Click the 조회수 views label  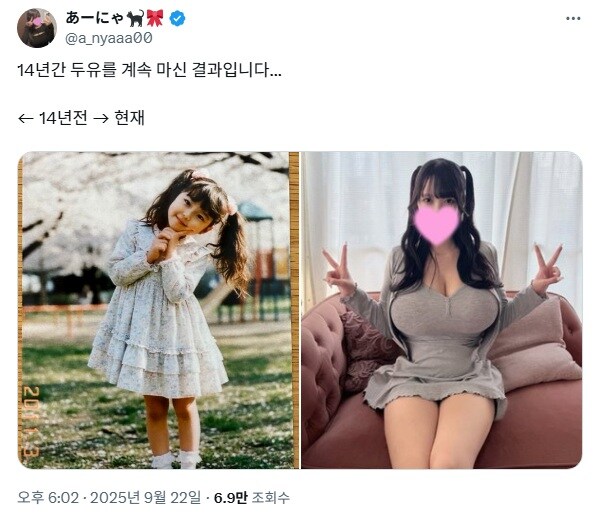[271, 497]
